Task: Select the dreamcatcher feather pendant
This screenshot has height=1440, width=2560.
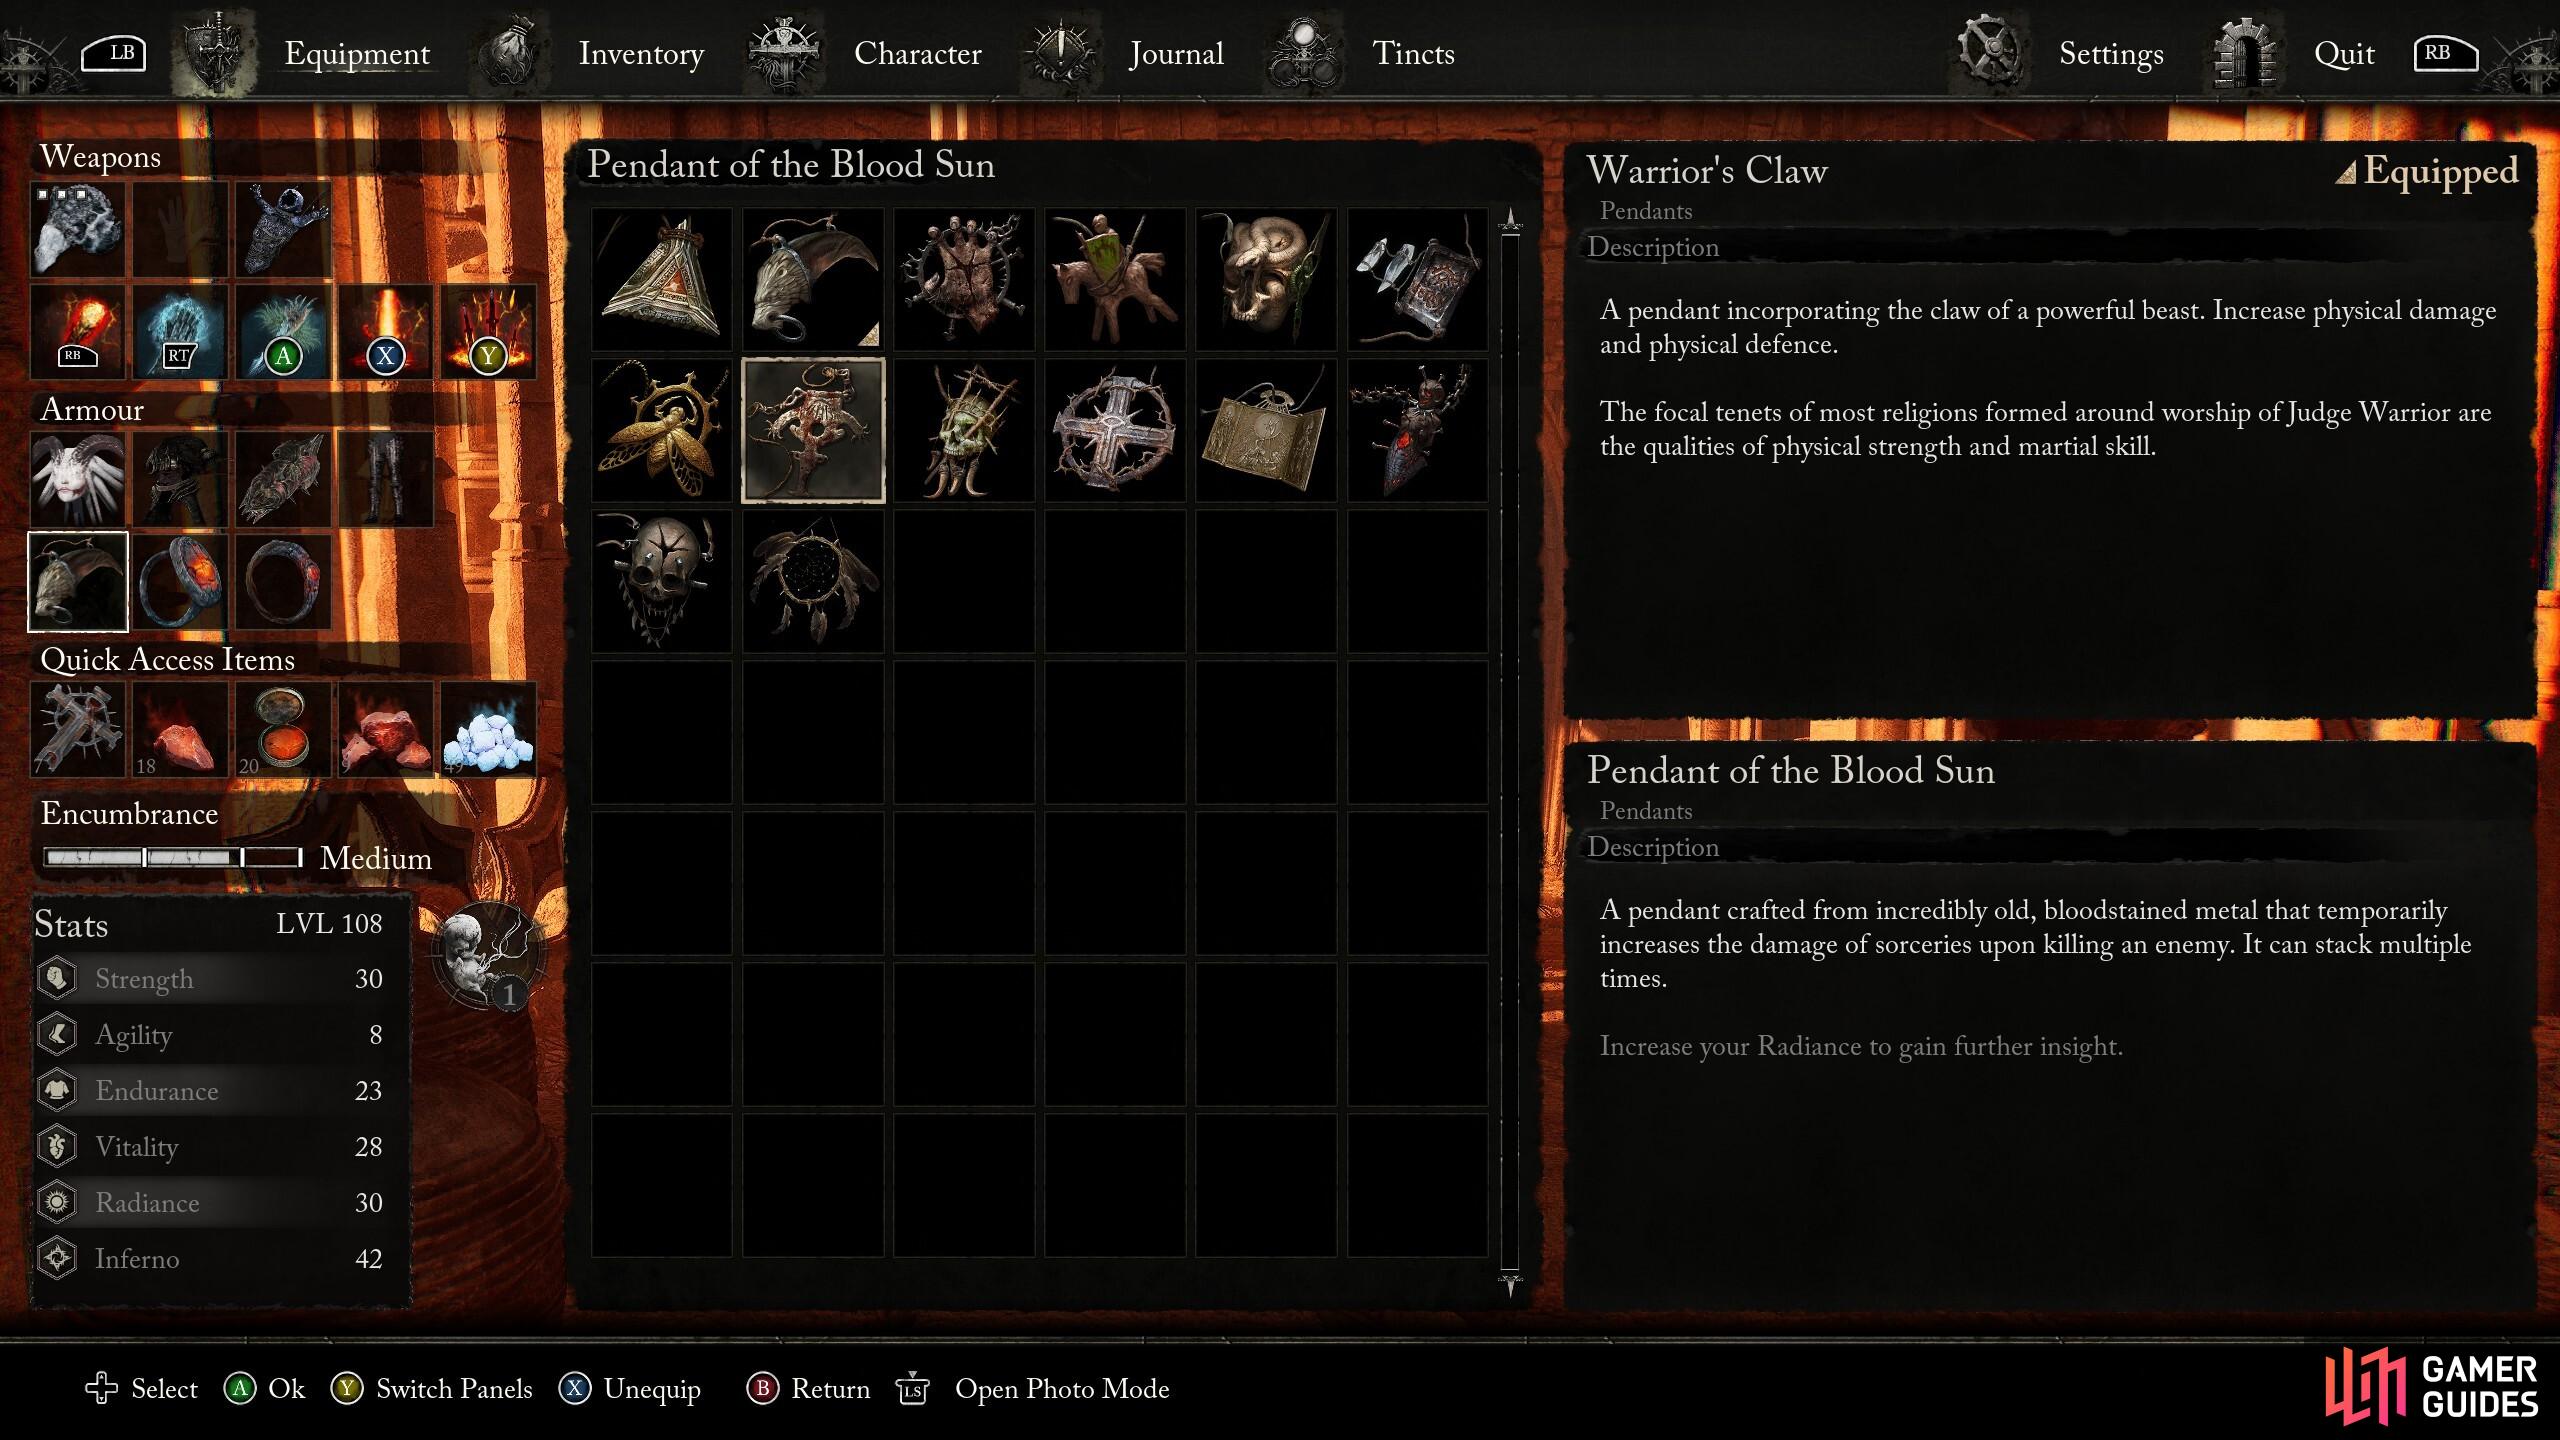Action: tap(812, 582)
